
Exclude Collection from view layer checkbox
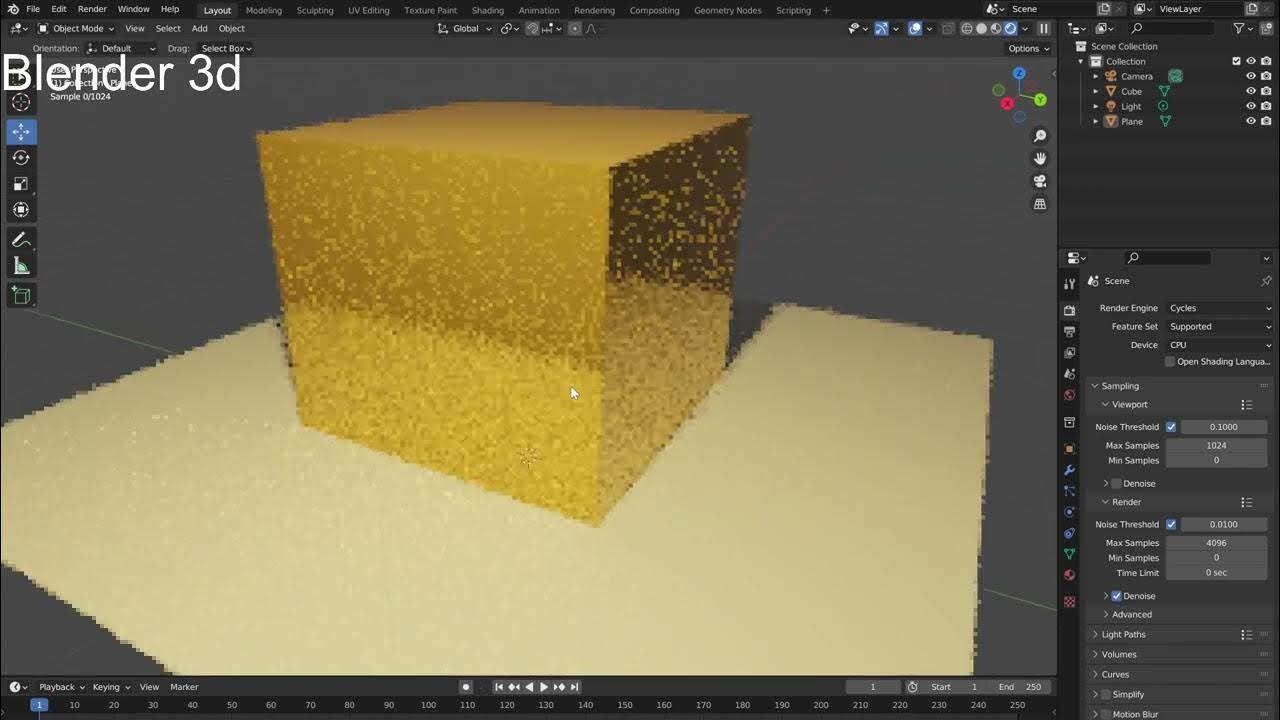point(1236,61)
